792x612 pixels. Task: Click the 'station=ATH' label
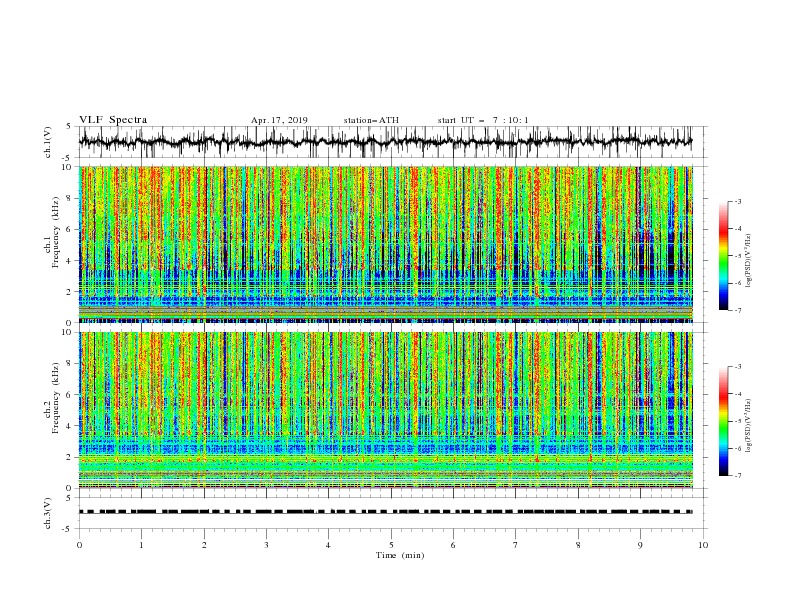pyautogui.click(x=371, y=120)
